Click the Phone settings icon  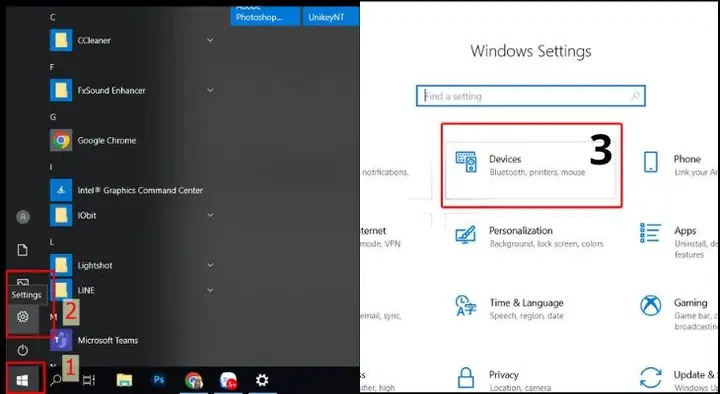(651, 162)
